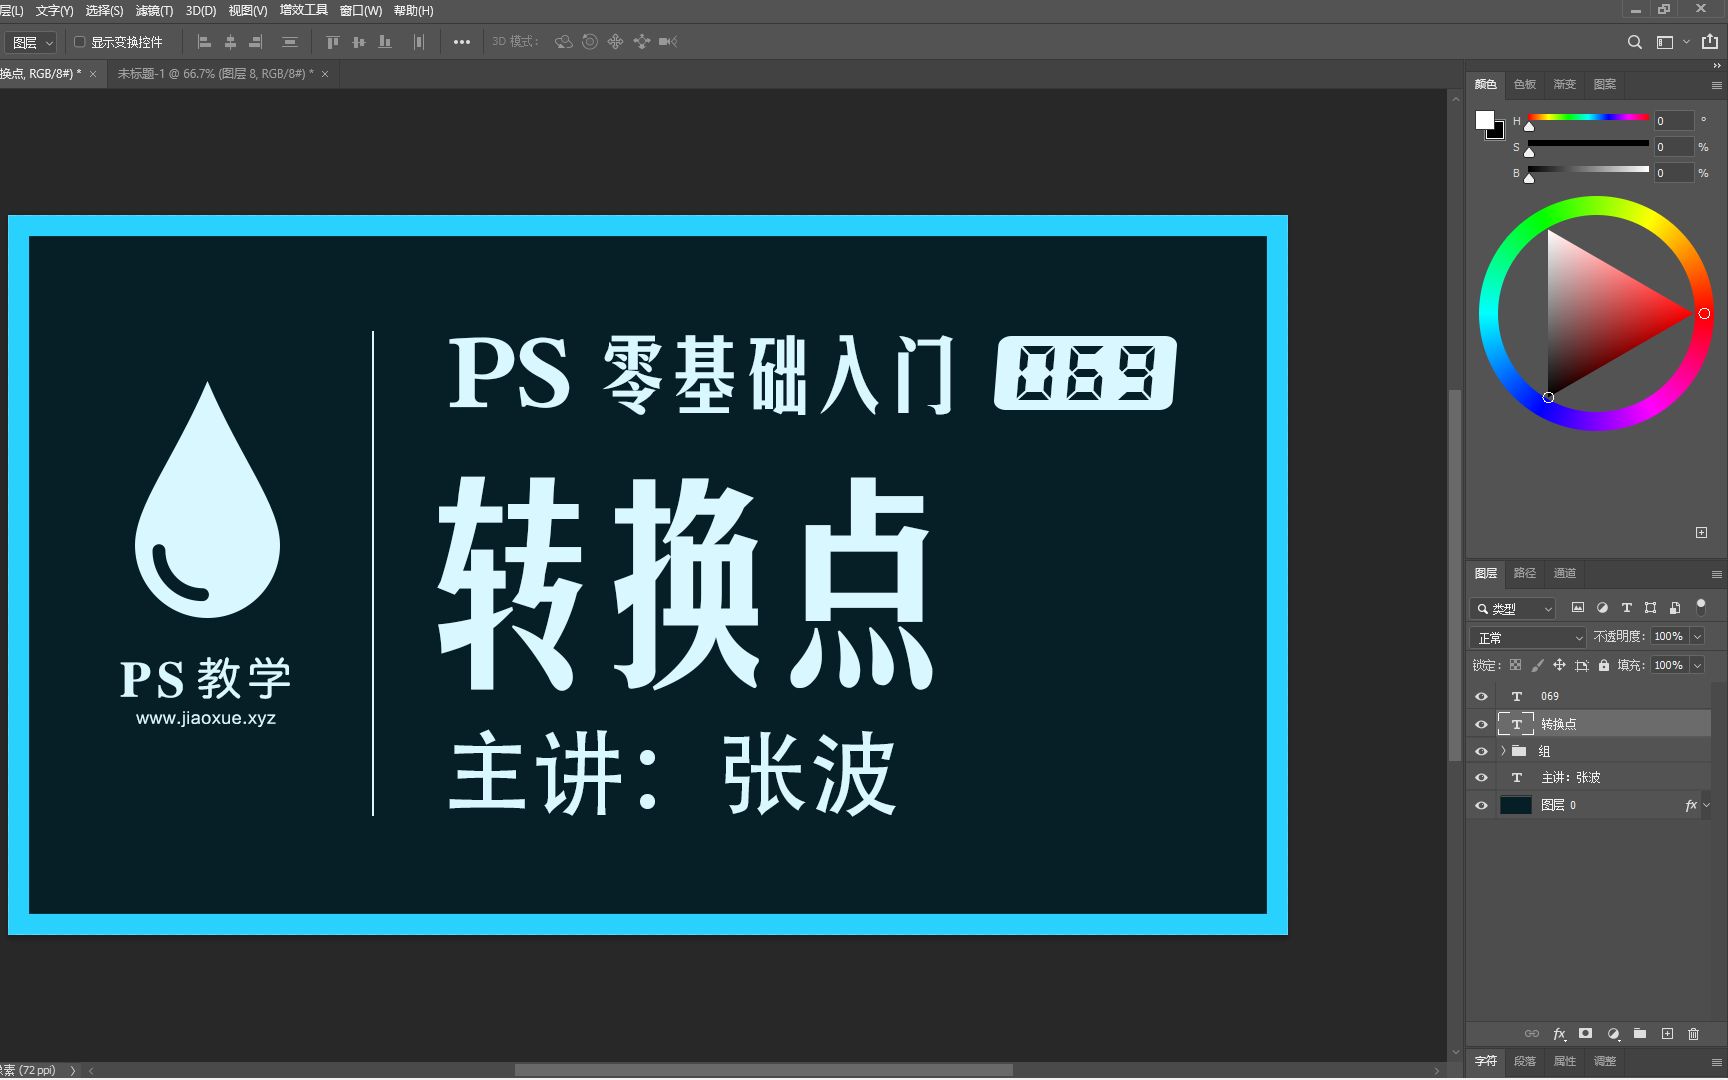
Task: Click the add layer mask icon
Action: [x=1585, y=1034]
